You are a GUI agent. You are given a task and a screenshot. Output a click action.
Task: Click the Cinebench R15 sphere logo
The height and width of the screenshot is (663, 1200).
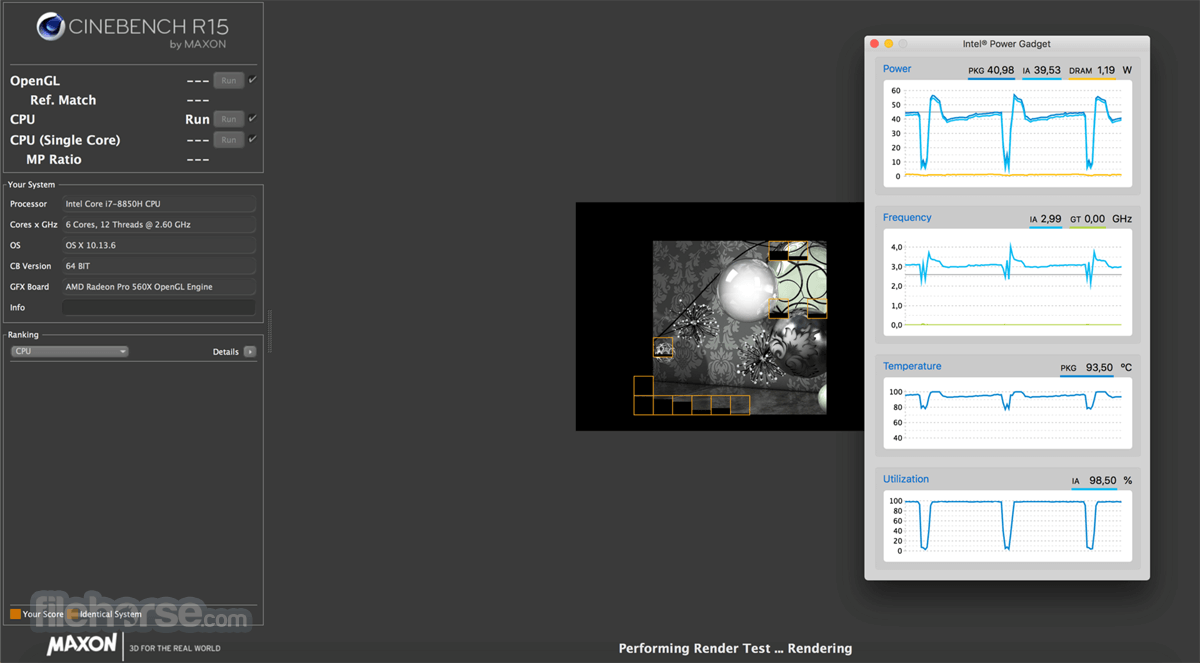(x=51, y=27)
